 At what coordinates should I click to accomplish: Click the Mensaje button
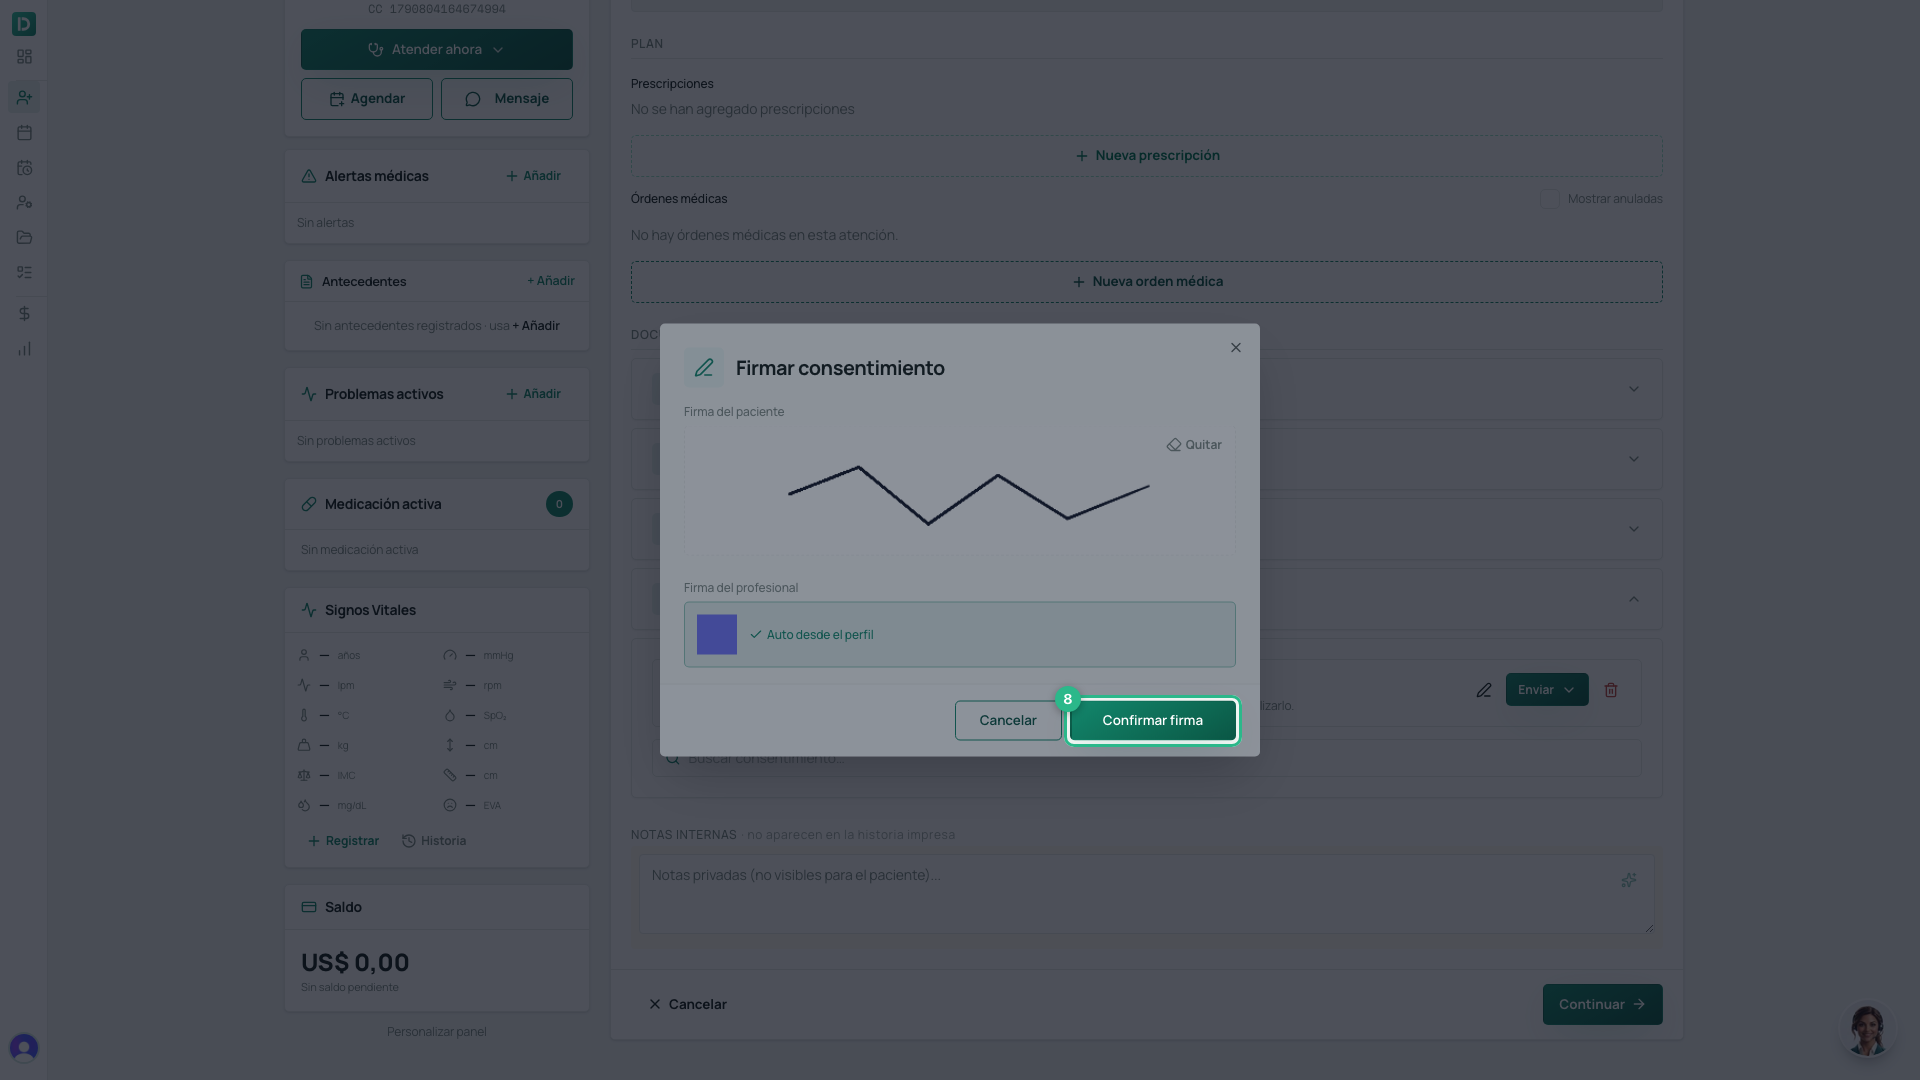tap(507, 99)
